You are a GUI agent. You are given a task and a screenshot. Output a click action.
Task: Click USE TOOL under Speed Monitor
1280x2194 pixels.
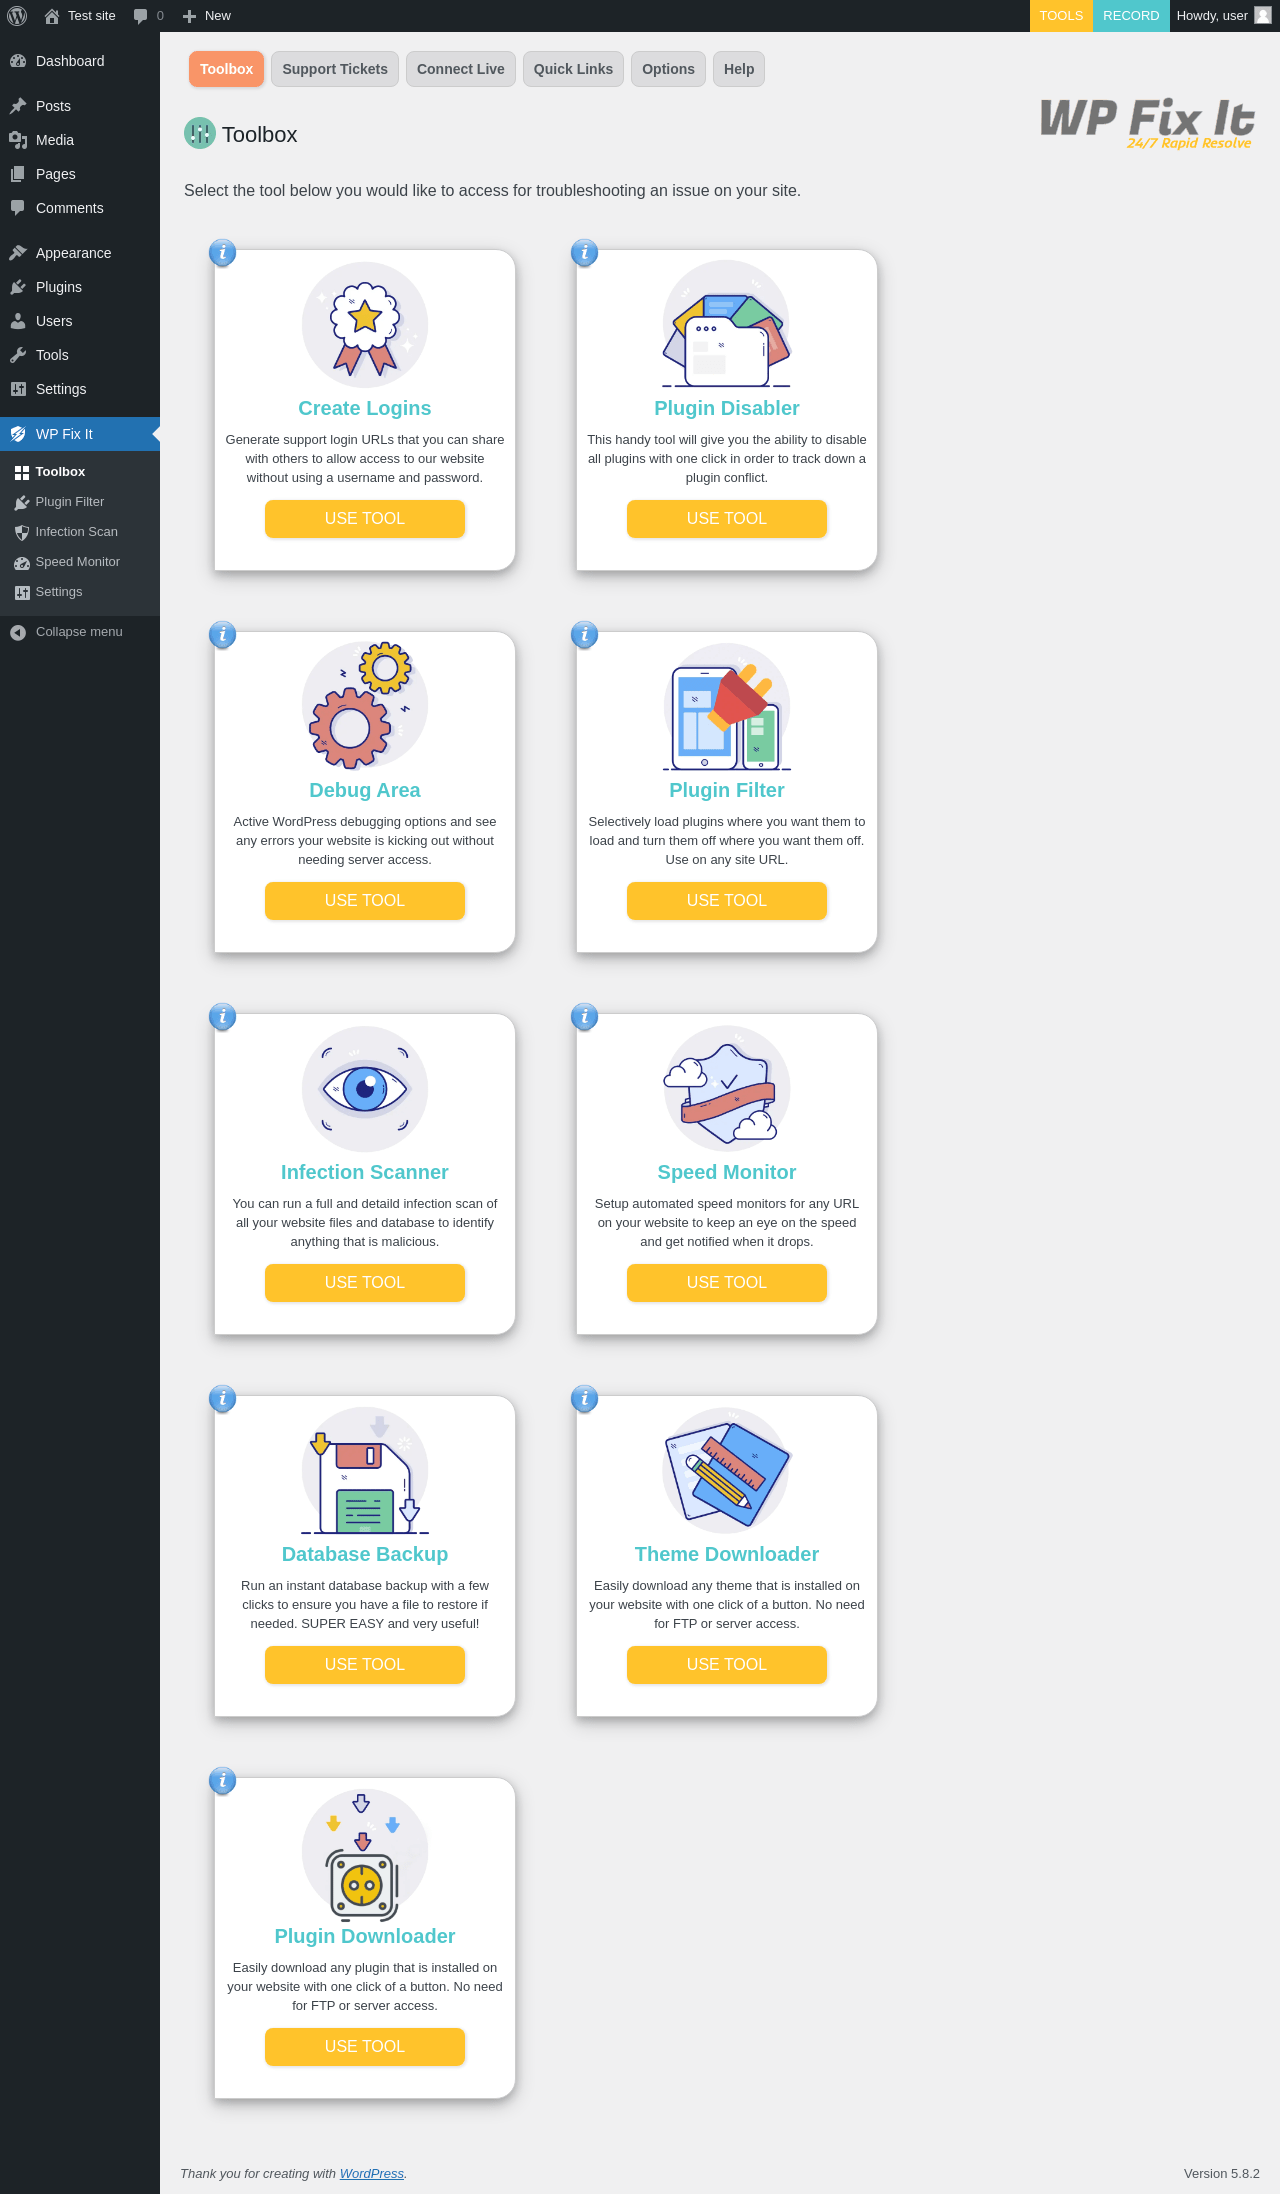pos(727,1283)
